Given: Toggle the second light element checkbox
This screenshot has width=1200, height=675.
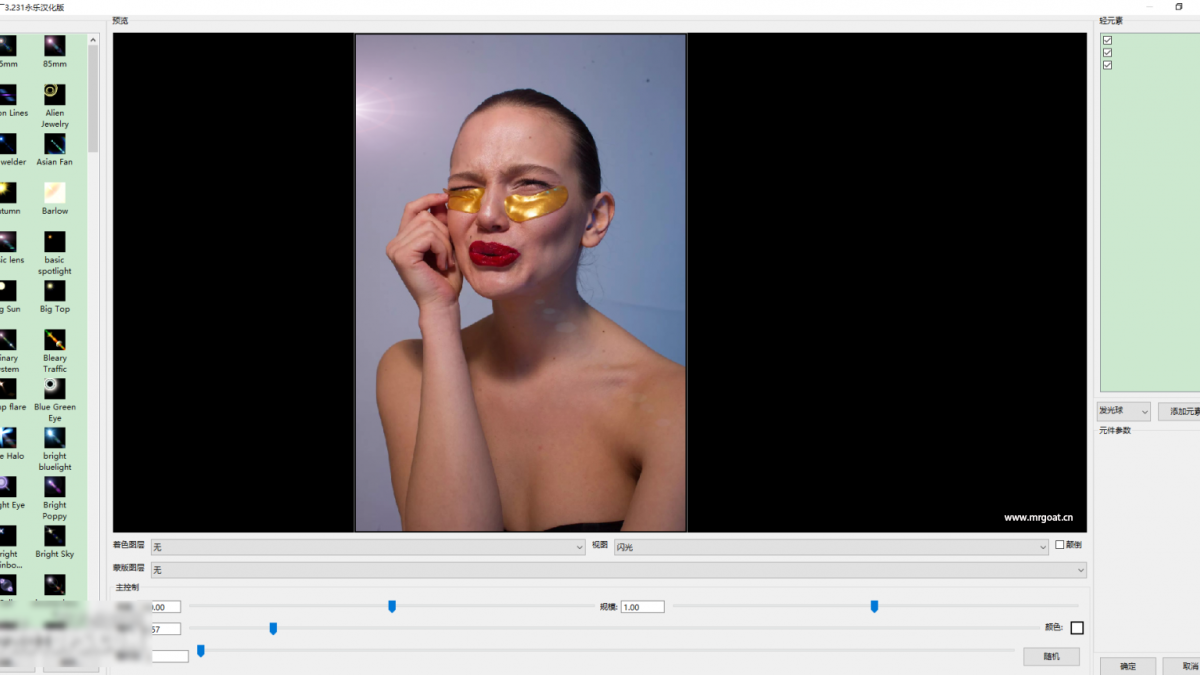Looking at the screenshot, I should pos(1107,53).
